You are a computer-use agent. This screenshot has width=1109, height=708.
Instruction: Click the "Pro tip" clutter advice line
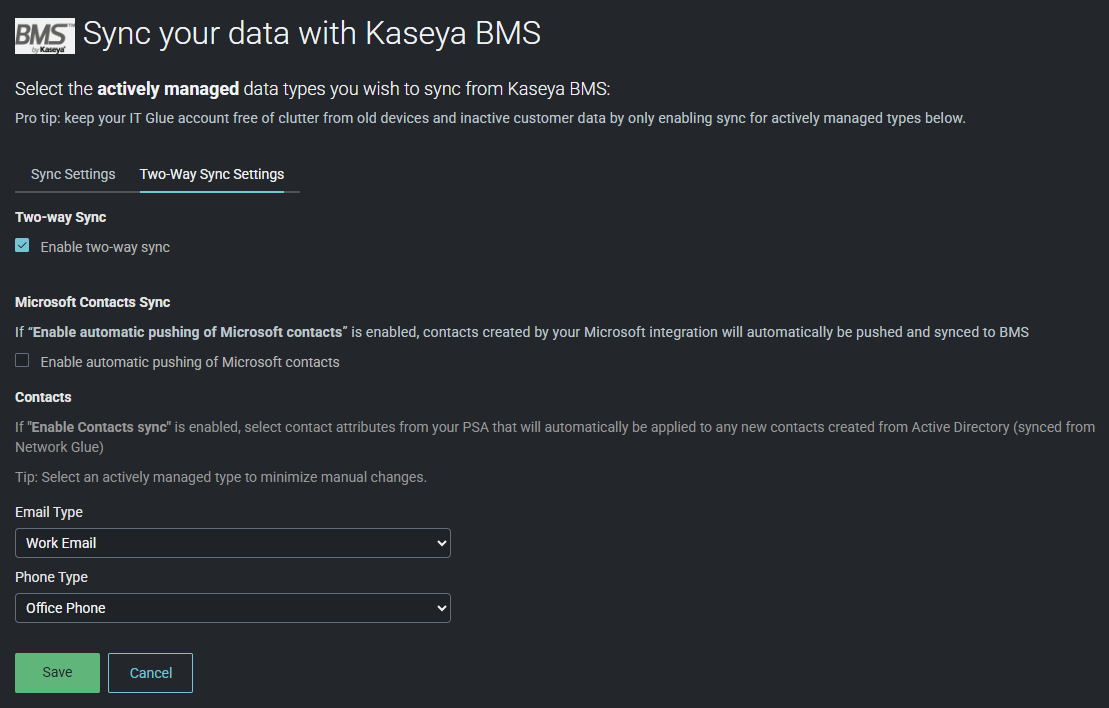click(490, 118)
